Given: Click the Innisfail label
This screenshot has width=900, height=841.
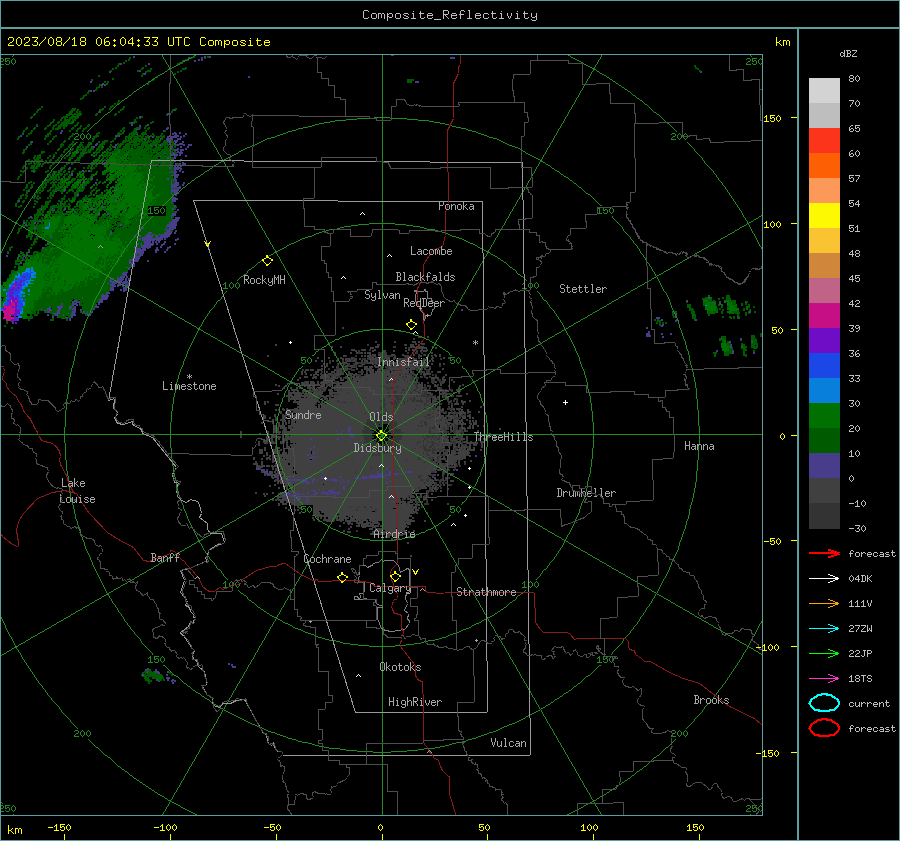Looking at the screenshot, I should pos(404,362).
